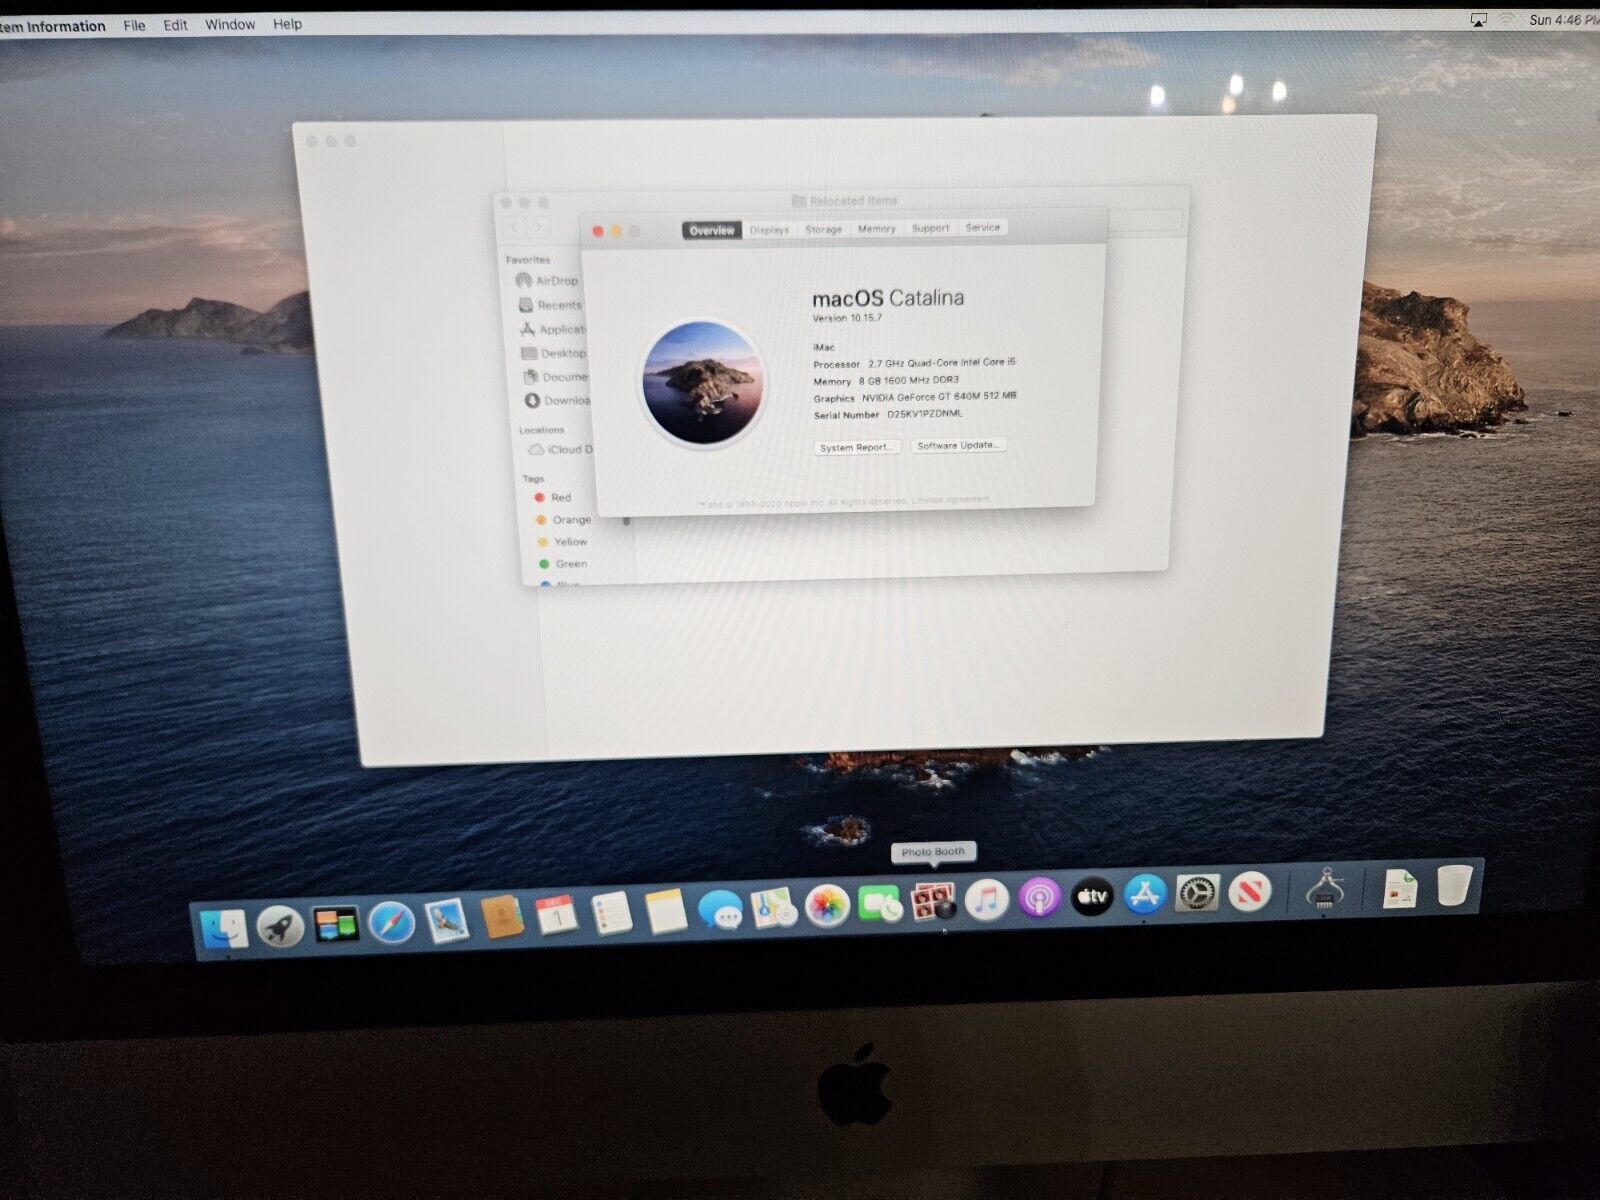This screenshot has height=1200, width=1600.
Task: Select the Overview tab
Action: (x=712, y=230)
